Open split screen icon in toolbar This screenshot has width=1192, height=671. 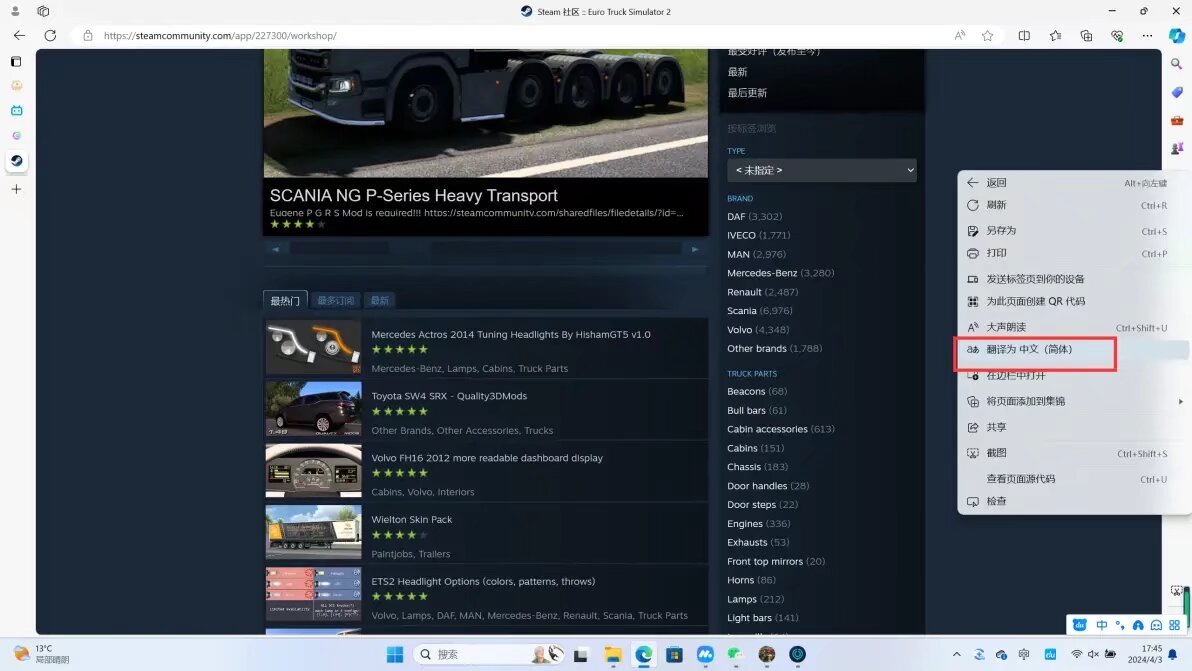coord(1025,35)
